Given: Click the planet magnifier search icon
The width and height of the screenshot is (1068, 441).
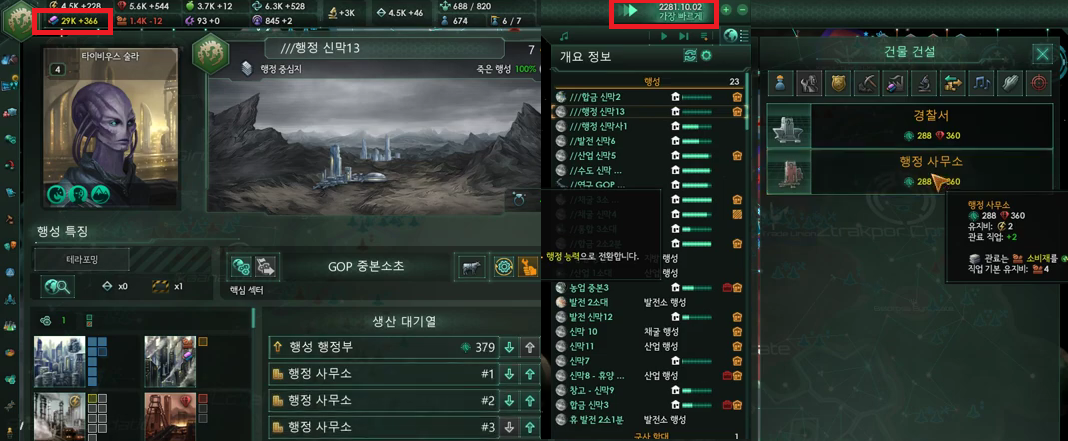Looking at the screenshot, I should pyautogui.click(x=57, y=287).
